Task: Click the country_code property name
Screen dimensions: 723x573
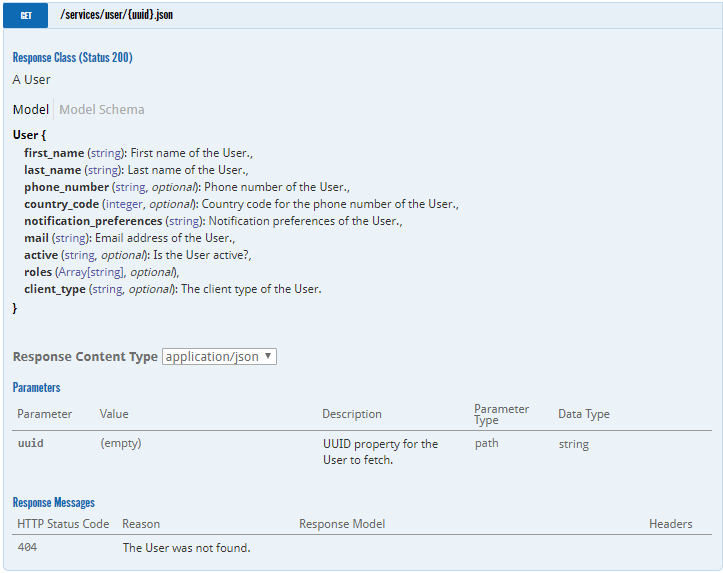Action: click(x=61, y=204)
